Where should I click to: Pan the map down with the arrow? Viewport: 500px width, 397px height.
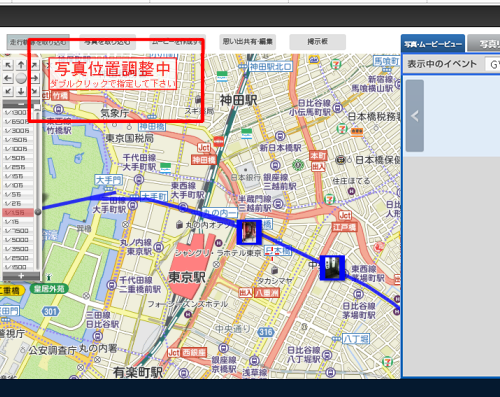pos(21,91)
